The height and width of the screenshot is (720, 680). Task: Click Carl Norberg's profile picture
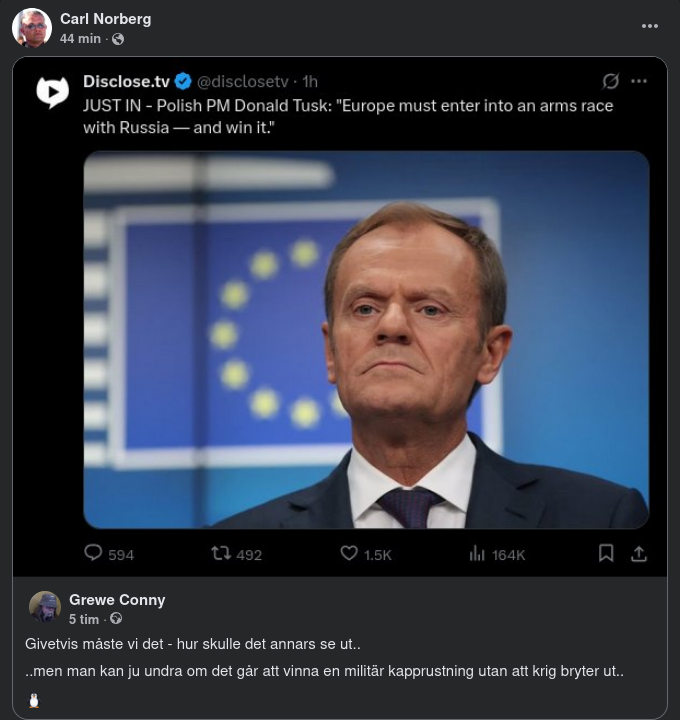click(32, 28)
